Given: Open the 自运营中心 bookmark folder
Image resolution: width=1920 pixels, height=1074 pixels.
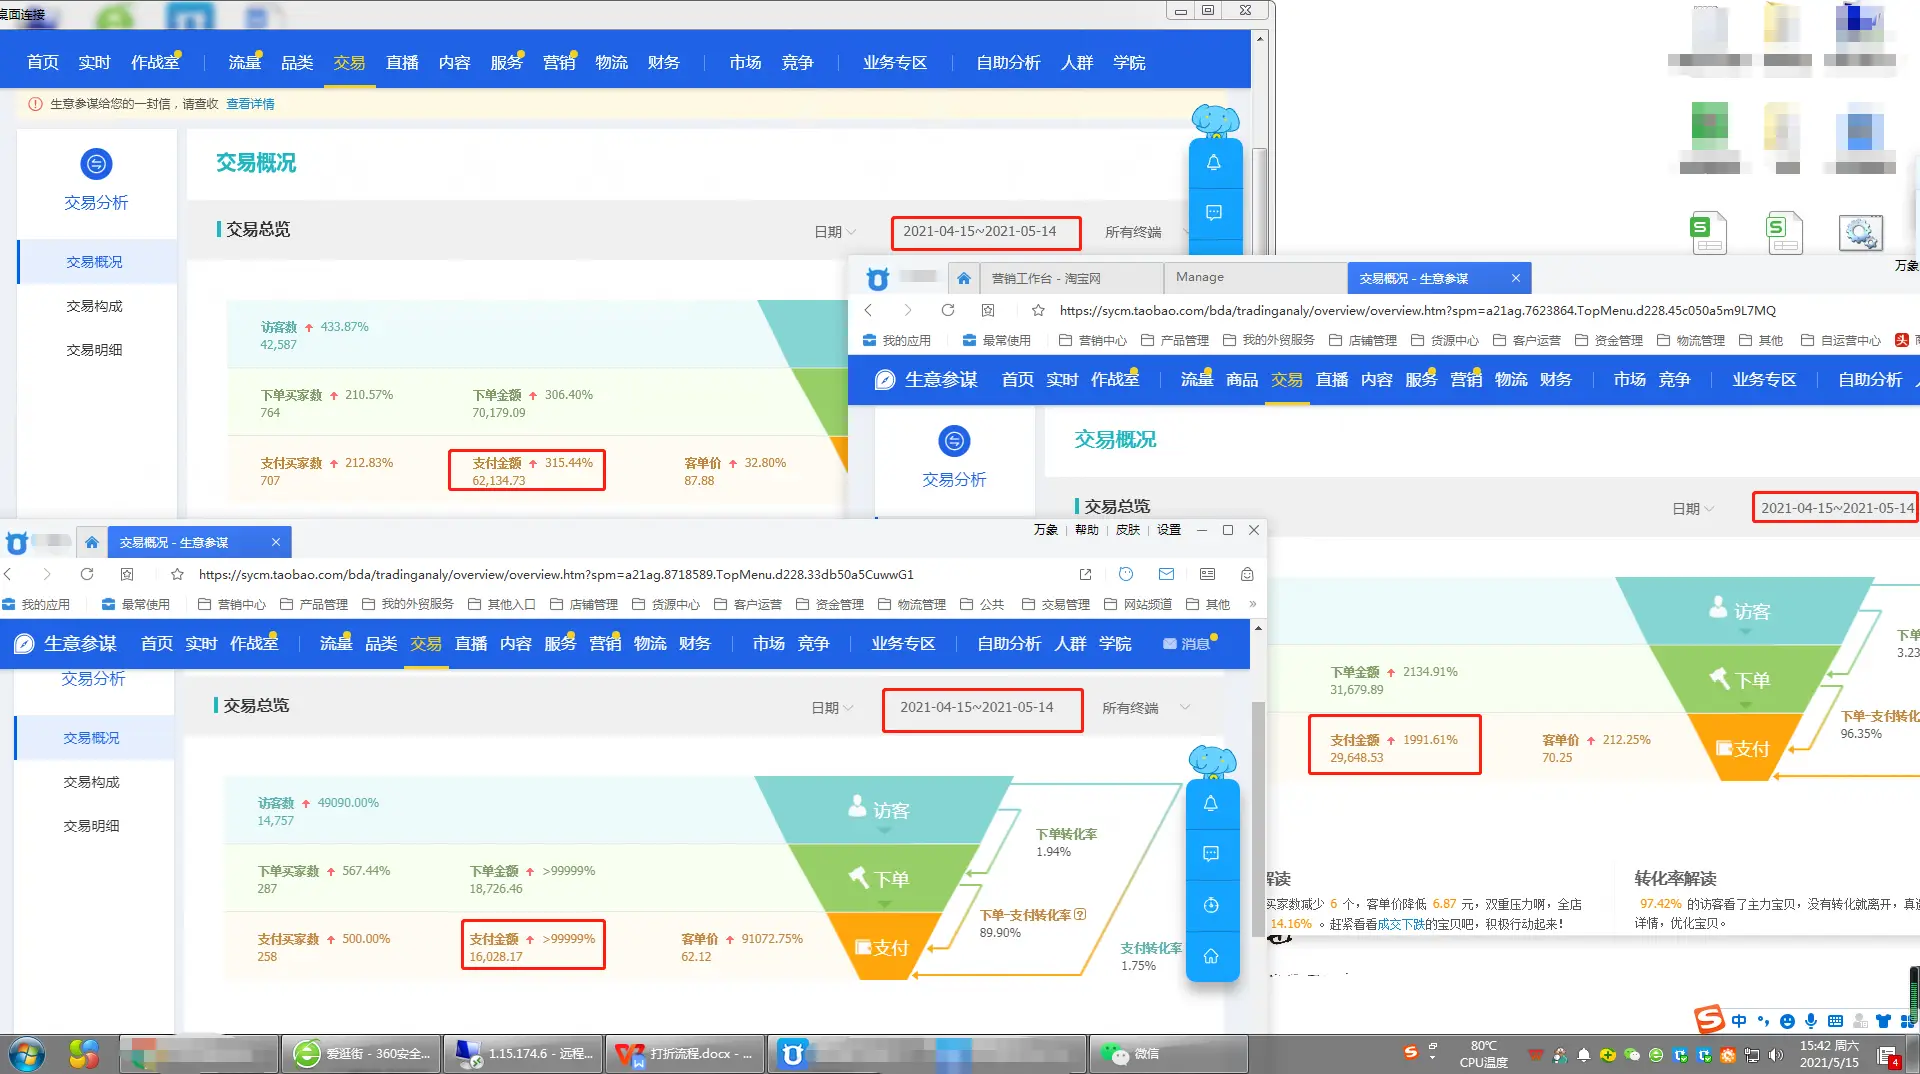Looking at the screenshot, I should coord(1841,340).
